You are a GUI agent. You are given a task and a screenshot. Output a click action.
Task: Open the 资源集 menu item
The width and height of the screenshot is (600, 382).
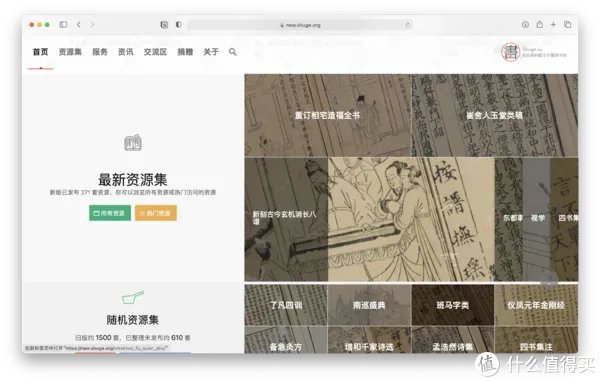70,52
